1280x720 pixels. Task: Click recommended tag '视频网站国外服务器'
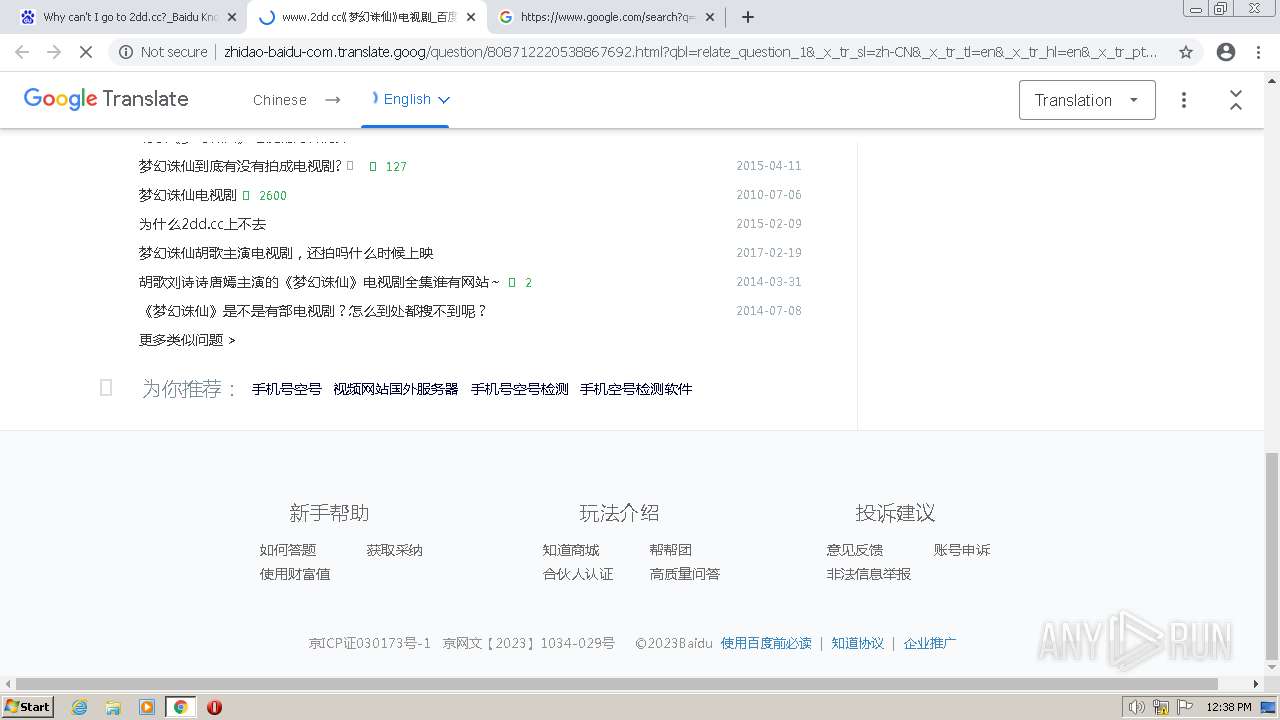(395, 389)
